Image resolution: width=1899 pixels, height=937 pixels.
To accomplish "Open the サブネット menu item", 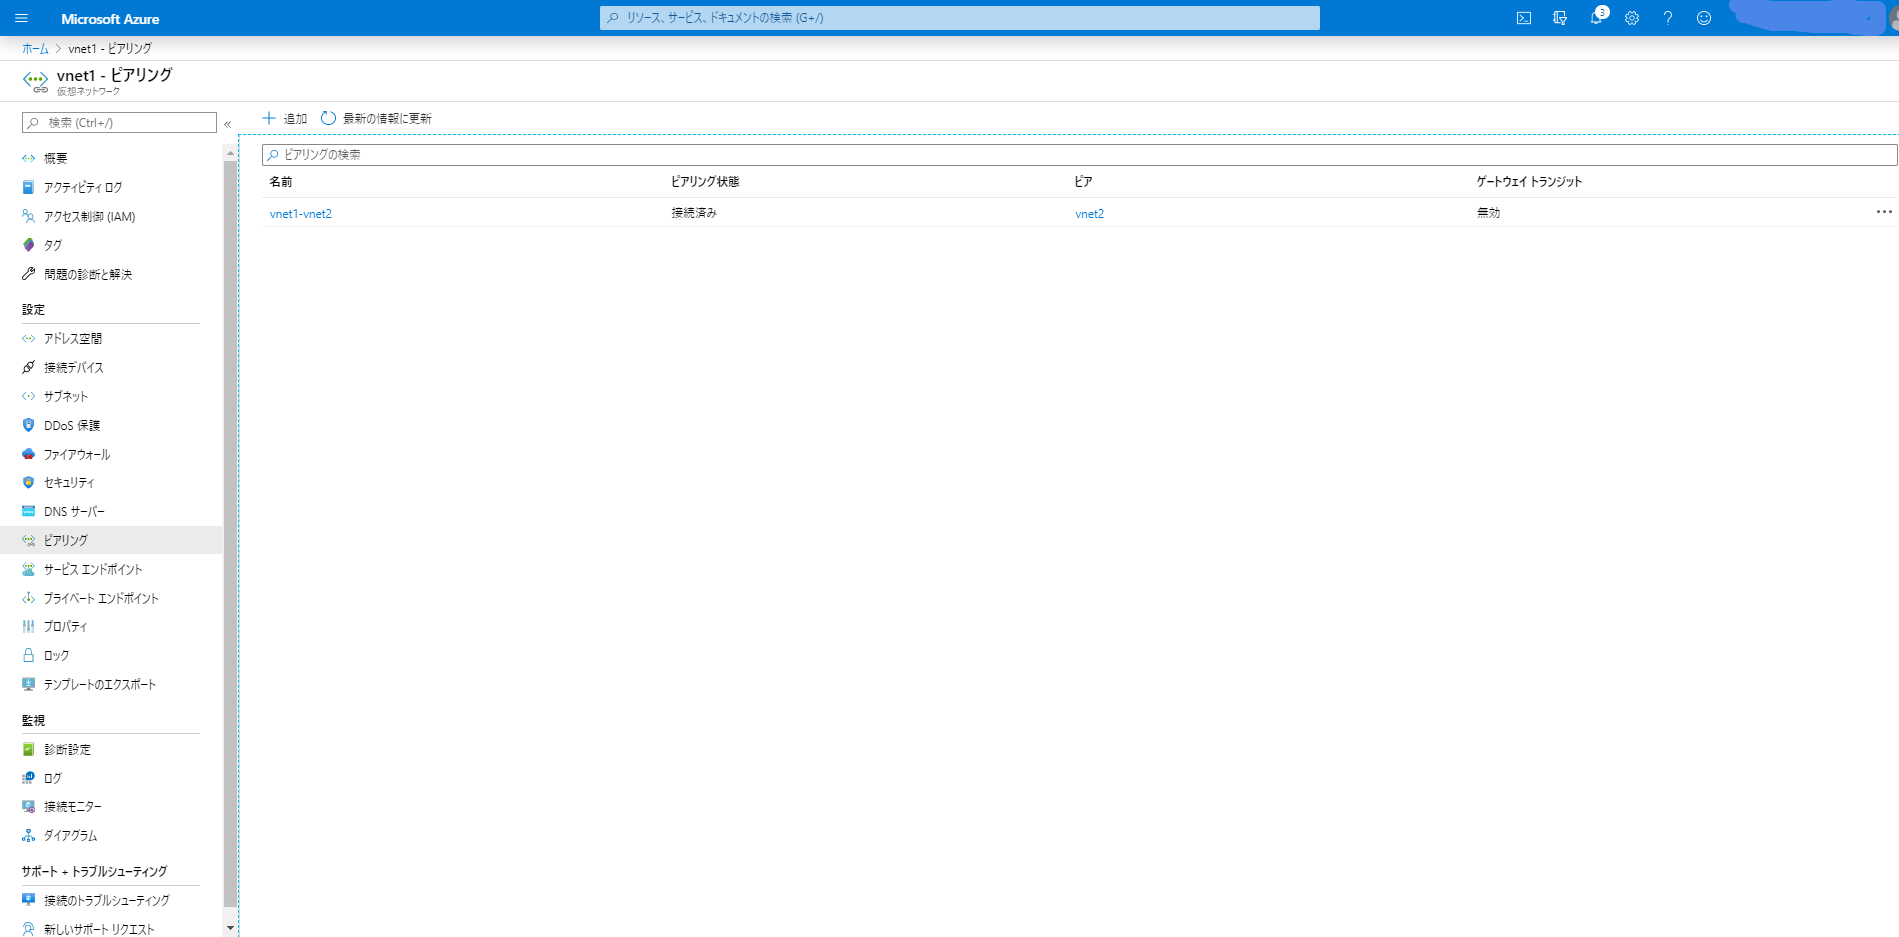I will click(x=66, y=396).
